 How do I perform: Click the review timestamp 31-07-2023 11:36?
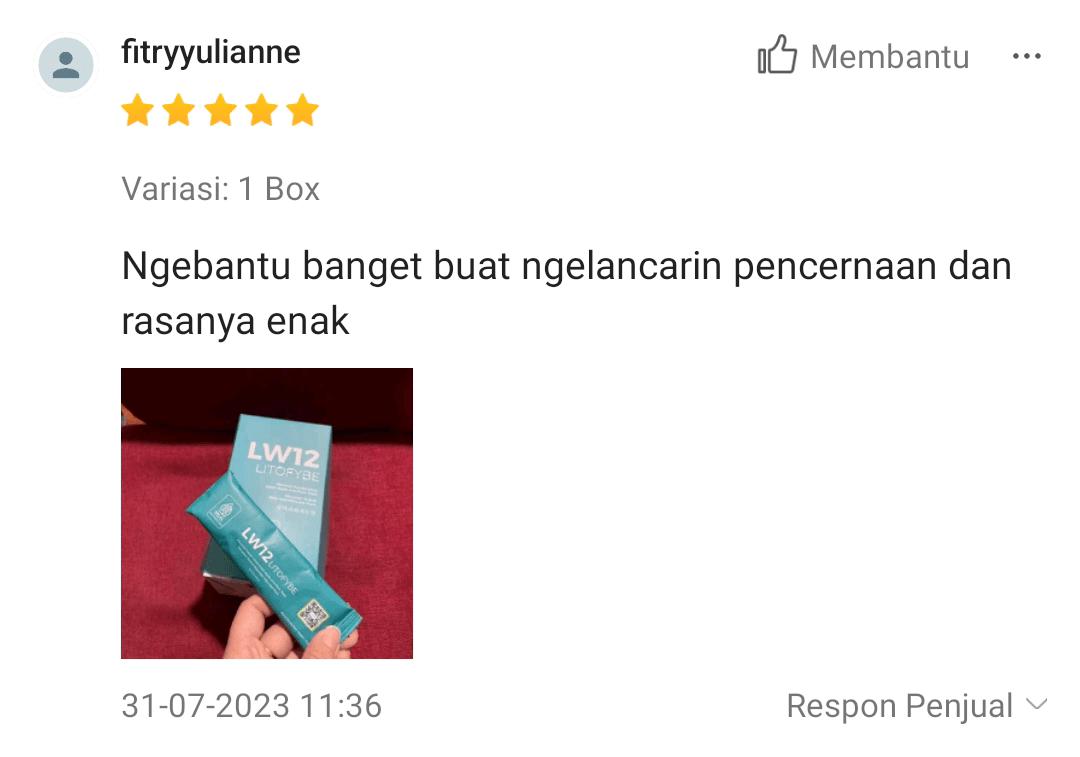(x=251, y=706)
